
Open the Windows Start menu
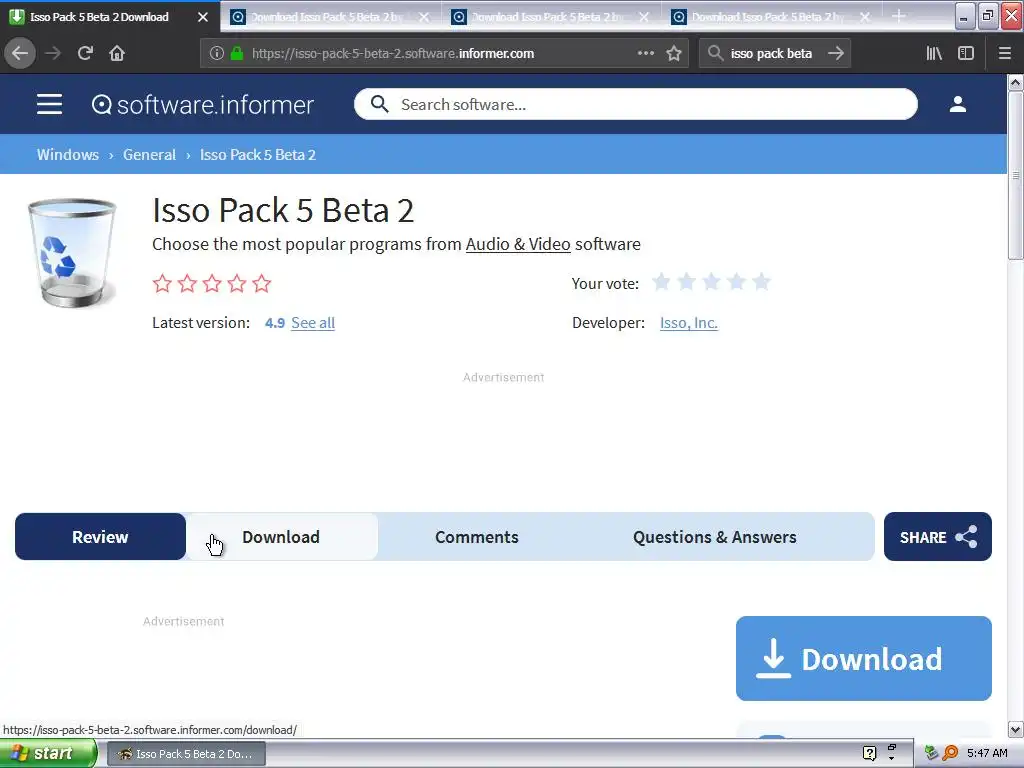coord(47,753)
